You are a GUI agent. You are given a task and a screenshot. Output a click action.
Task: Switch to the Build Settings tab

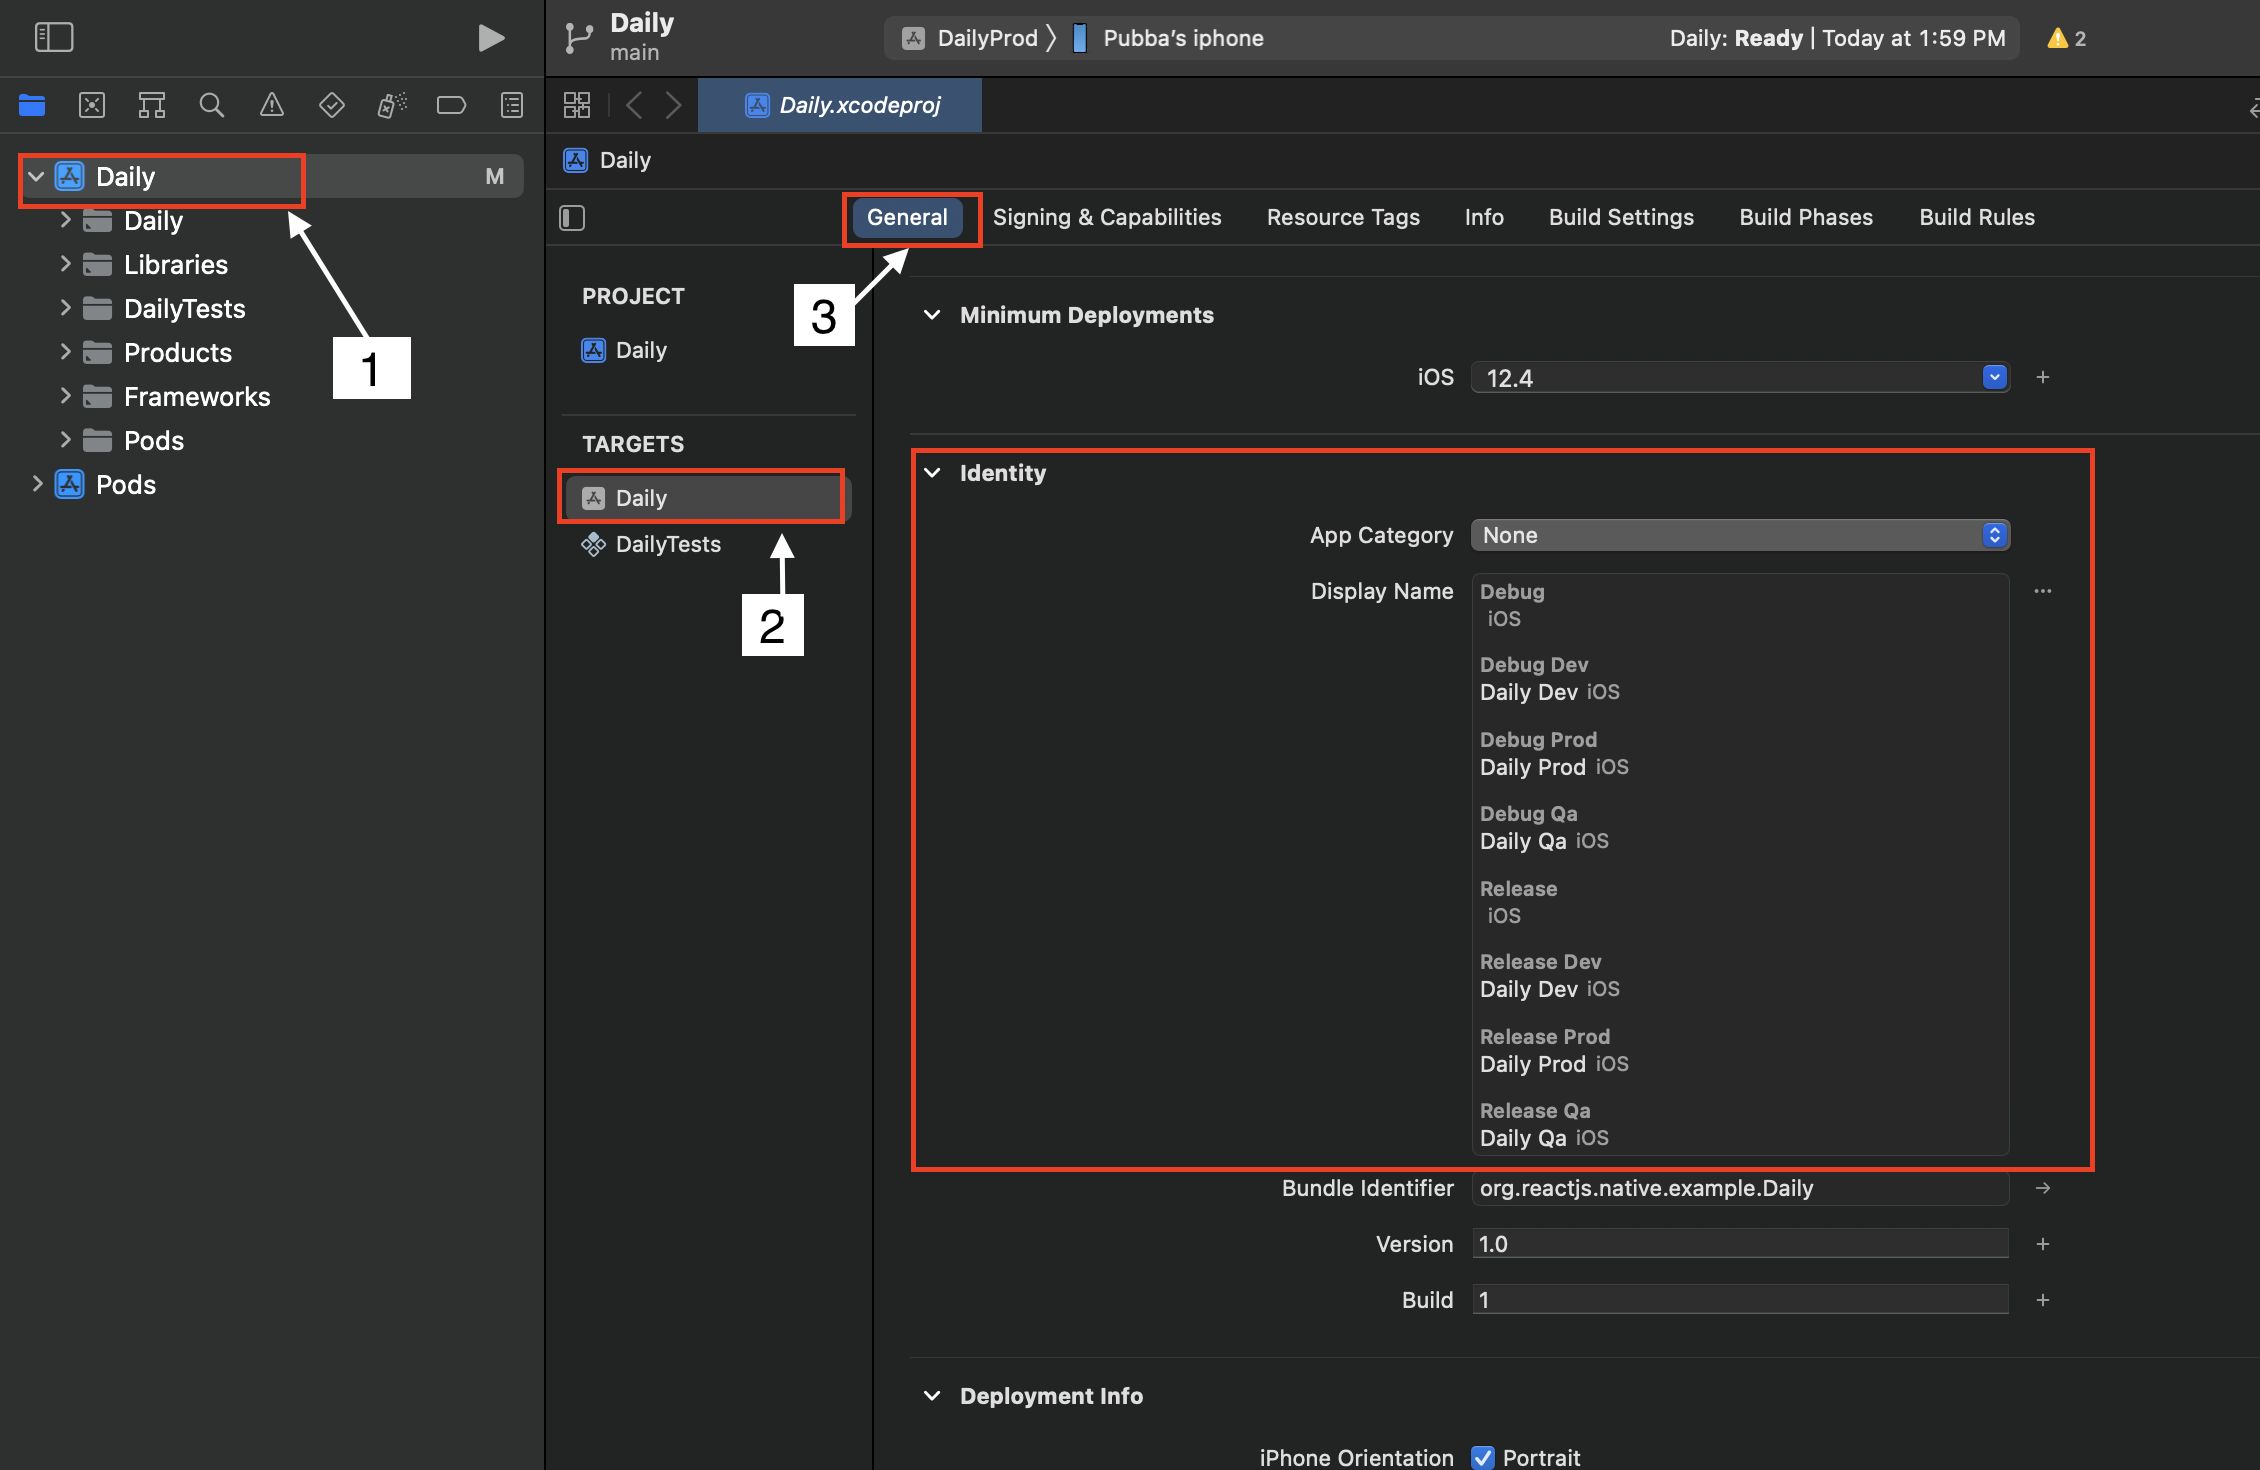coord(1621,217)
